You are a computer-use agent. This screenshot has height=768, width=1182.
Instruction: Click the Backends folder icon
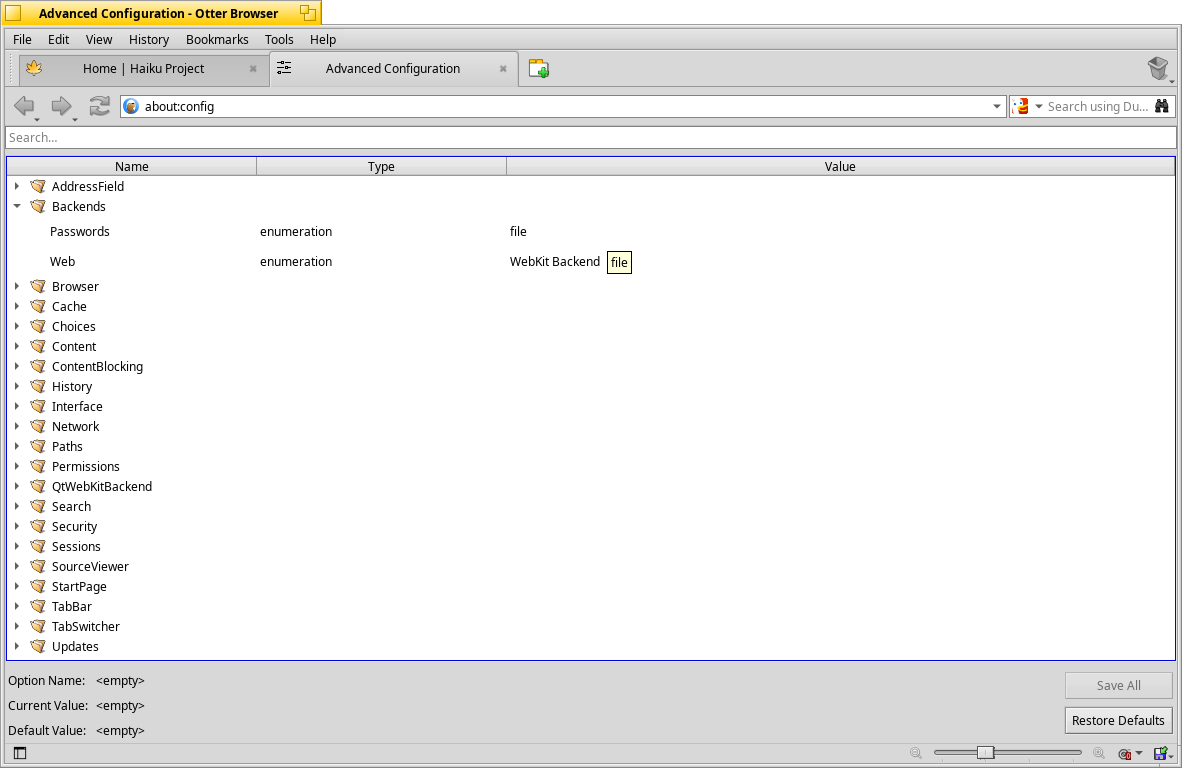pyautogui.click(x=38, y=206)
